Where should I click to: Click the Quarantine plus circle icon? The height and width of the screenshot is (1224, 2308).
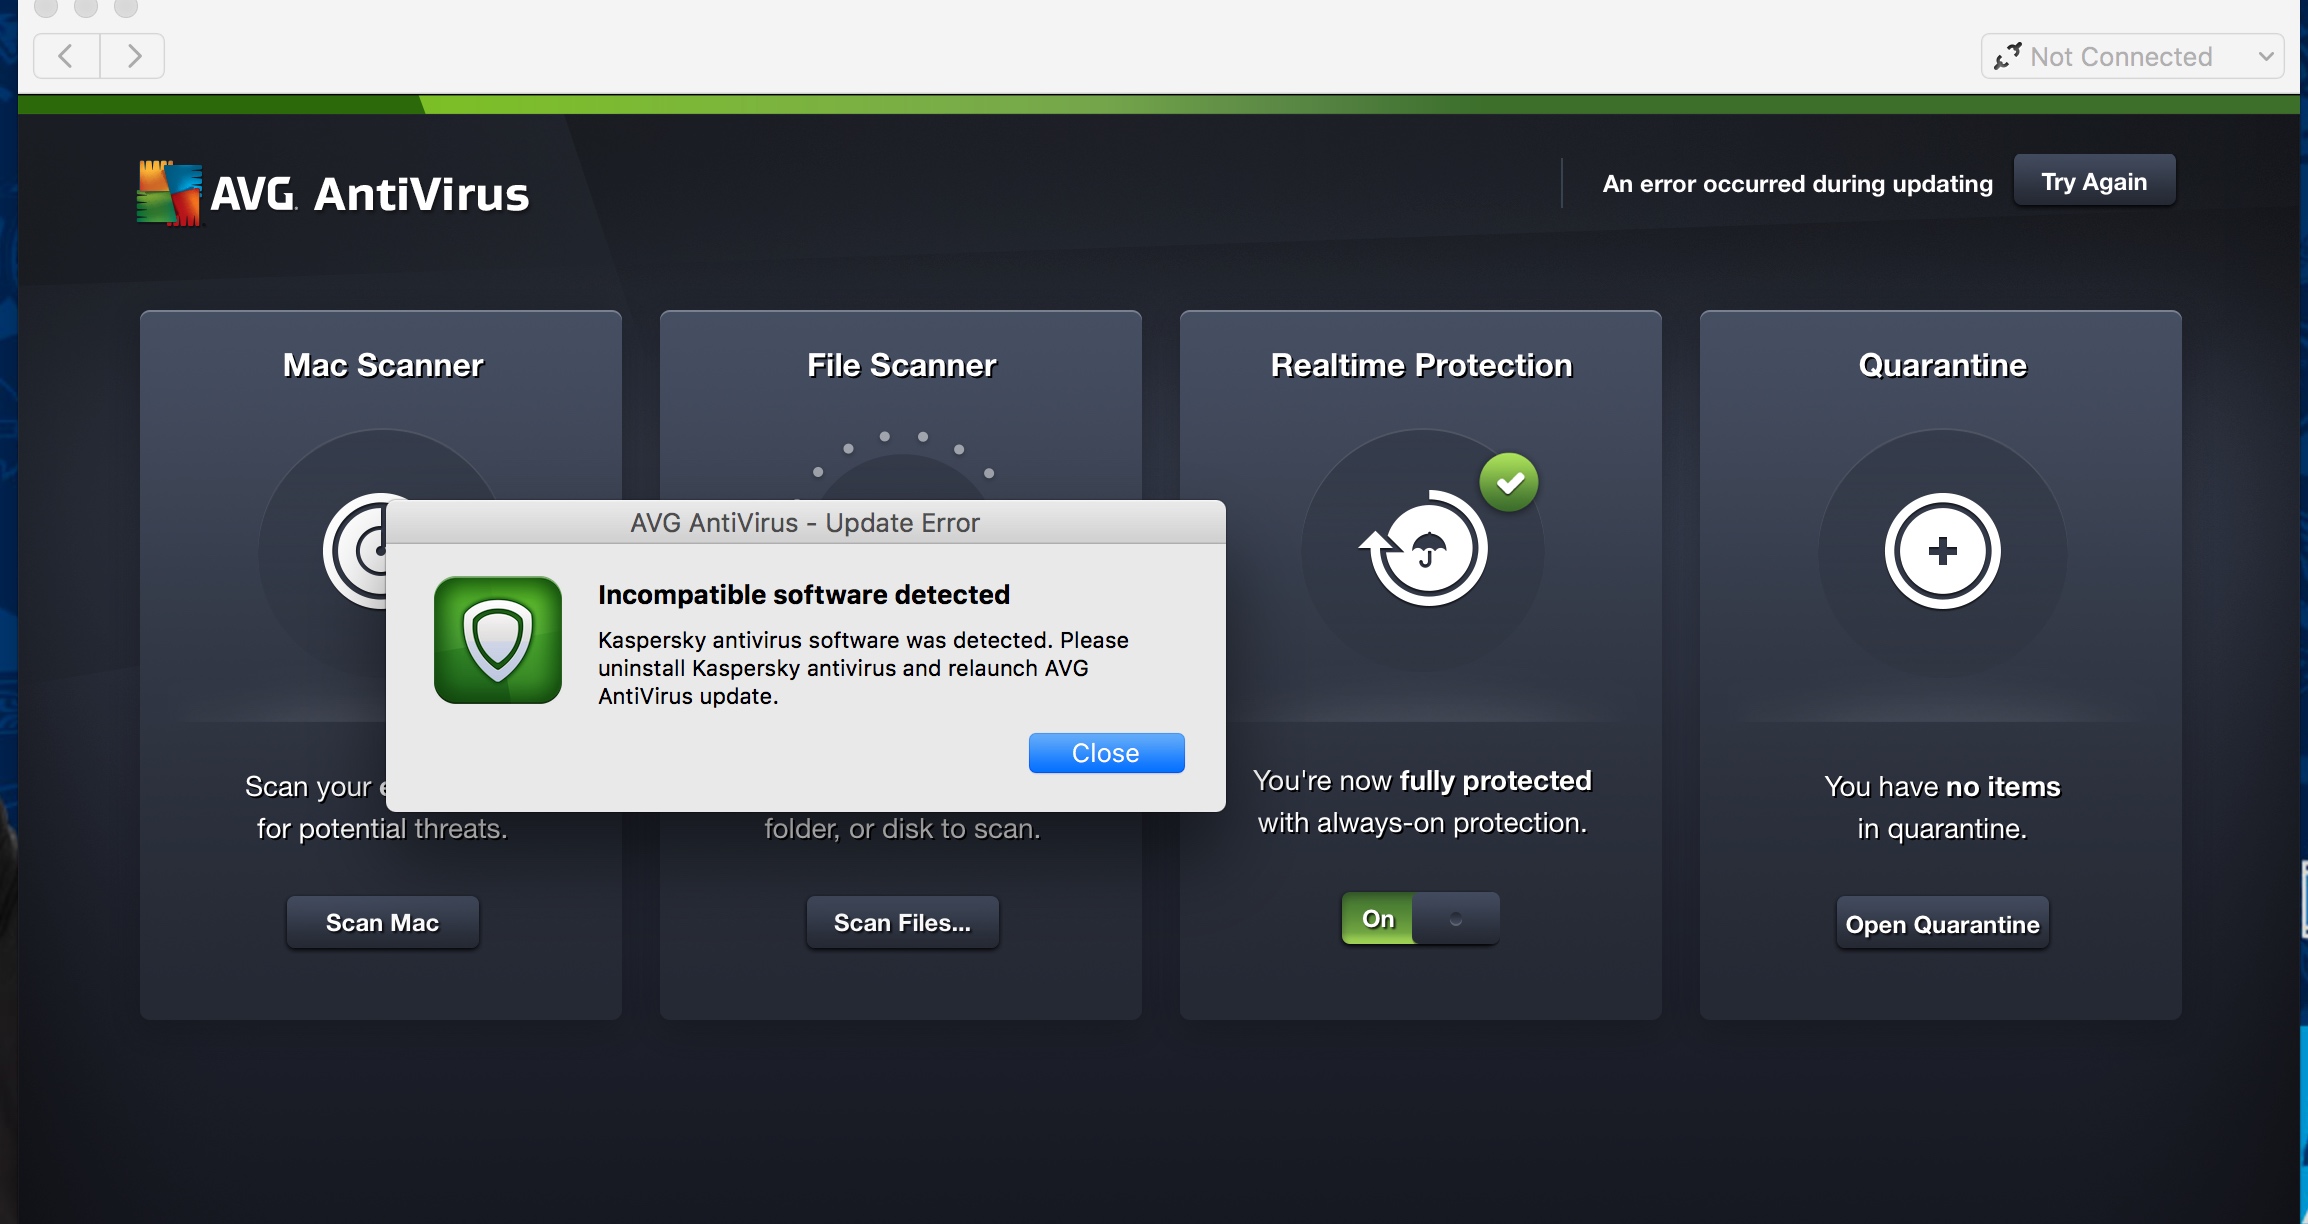point(1942,551)
